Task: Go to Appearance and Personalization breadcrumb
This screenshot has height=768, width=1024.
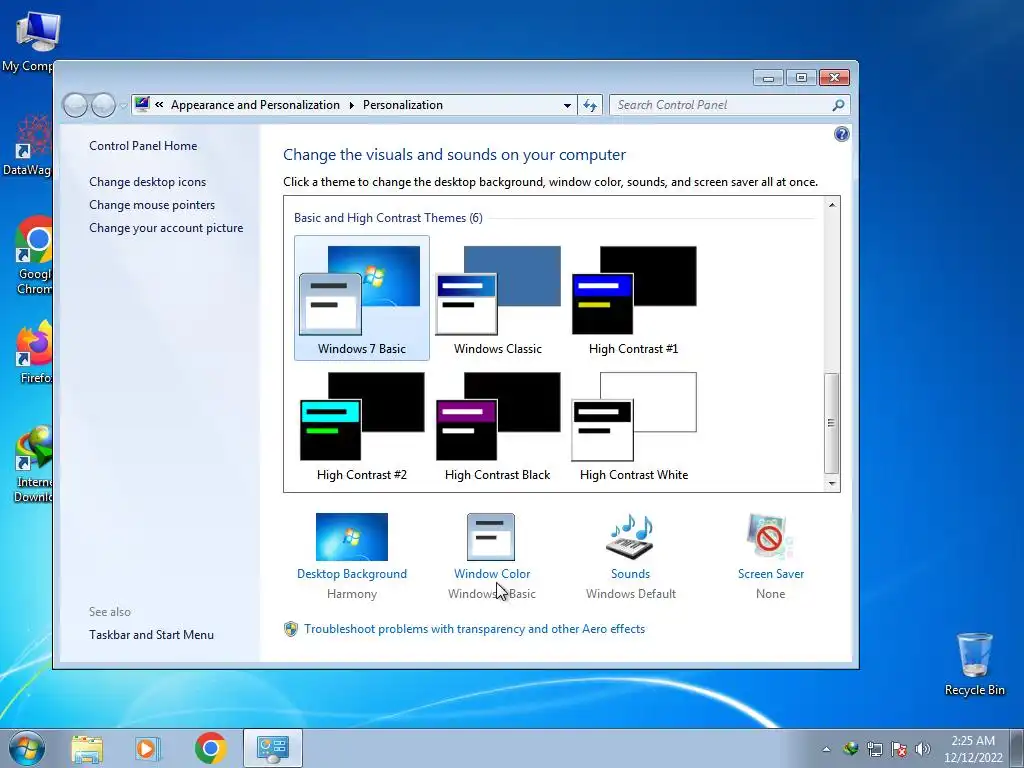Action: [x=255, y=105]
